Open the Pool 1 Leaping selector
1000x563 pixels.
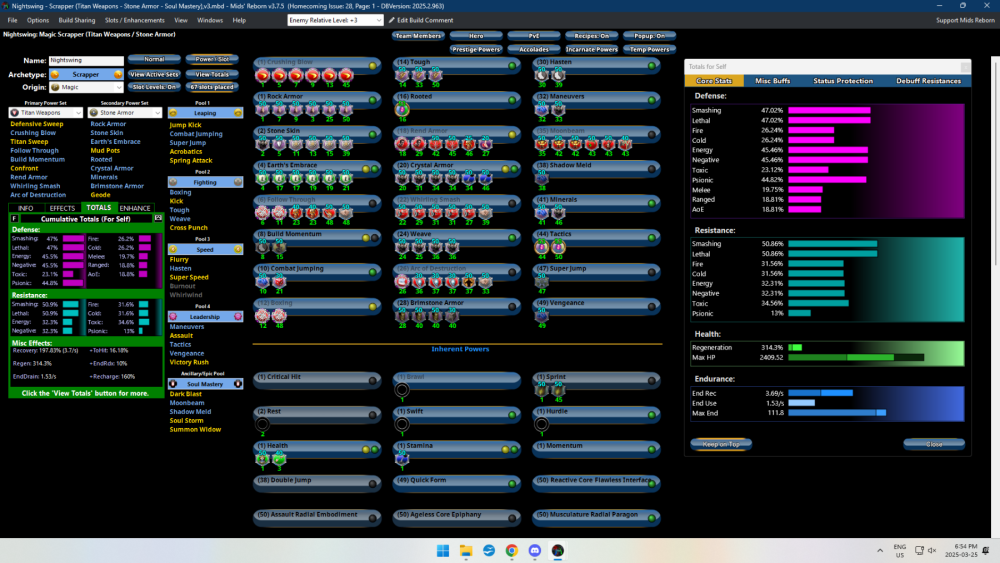205,113
